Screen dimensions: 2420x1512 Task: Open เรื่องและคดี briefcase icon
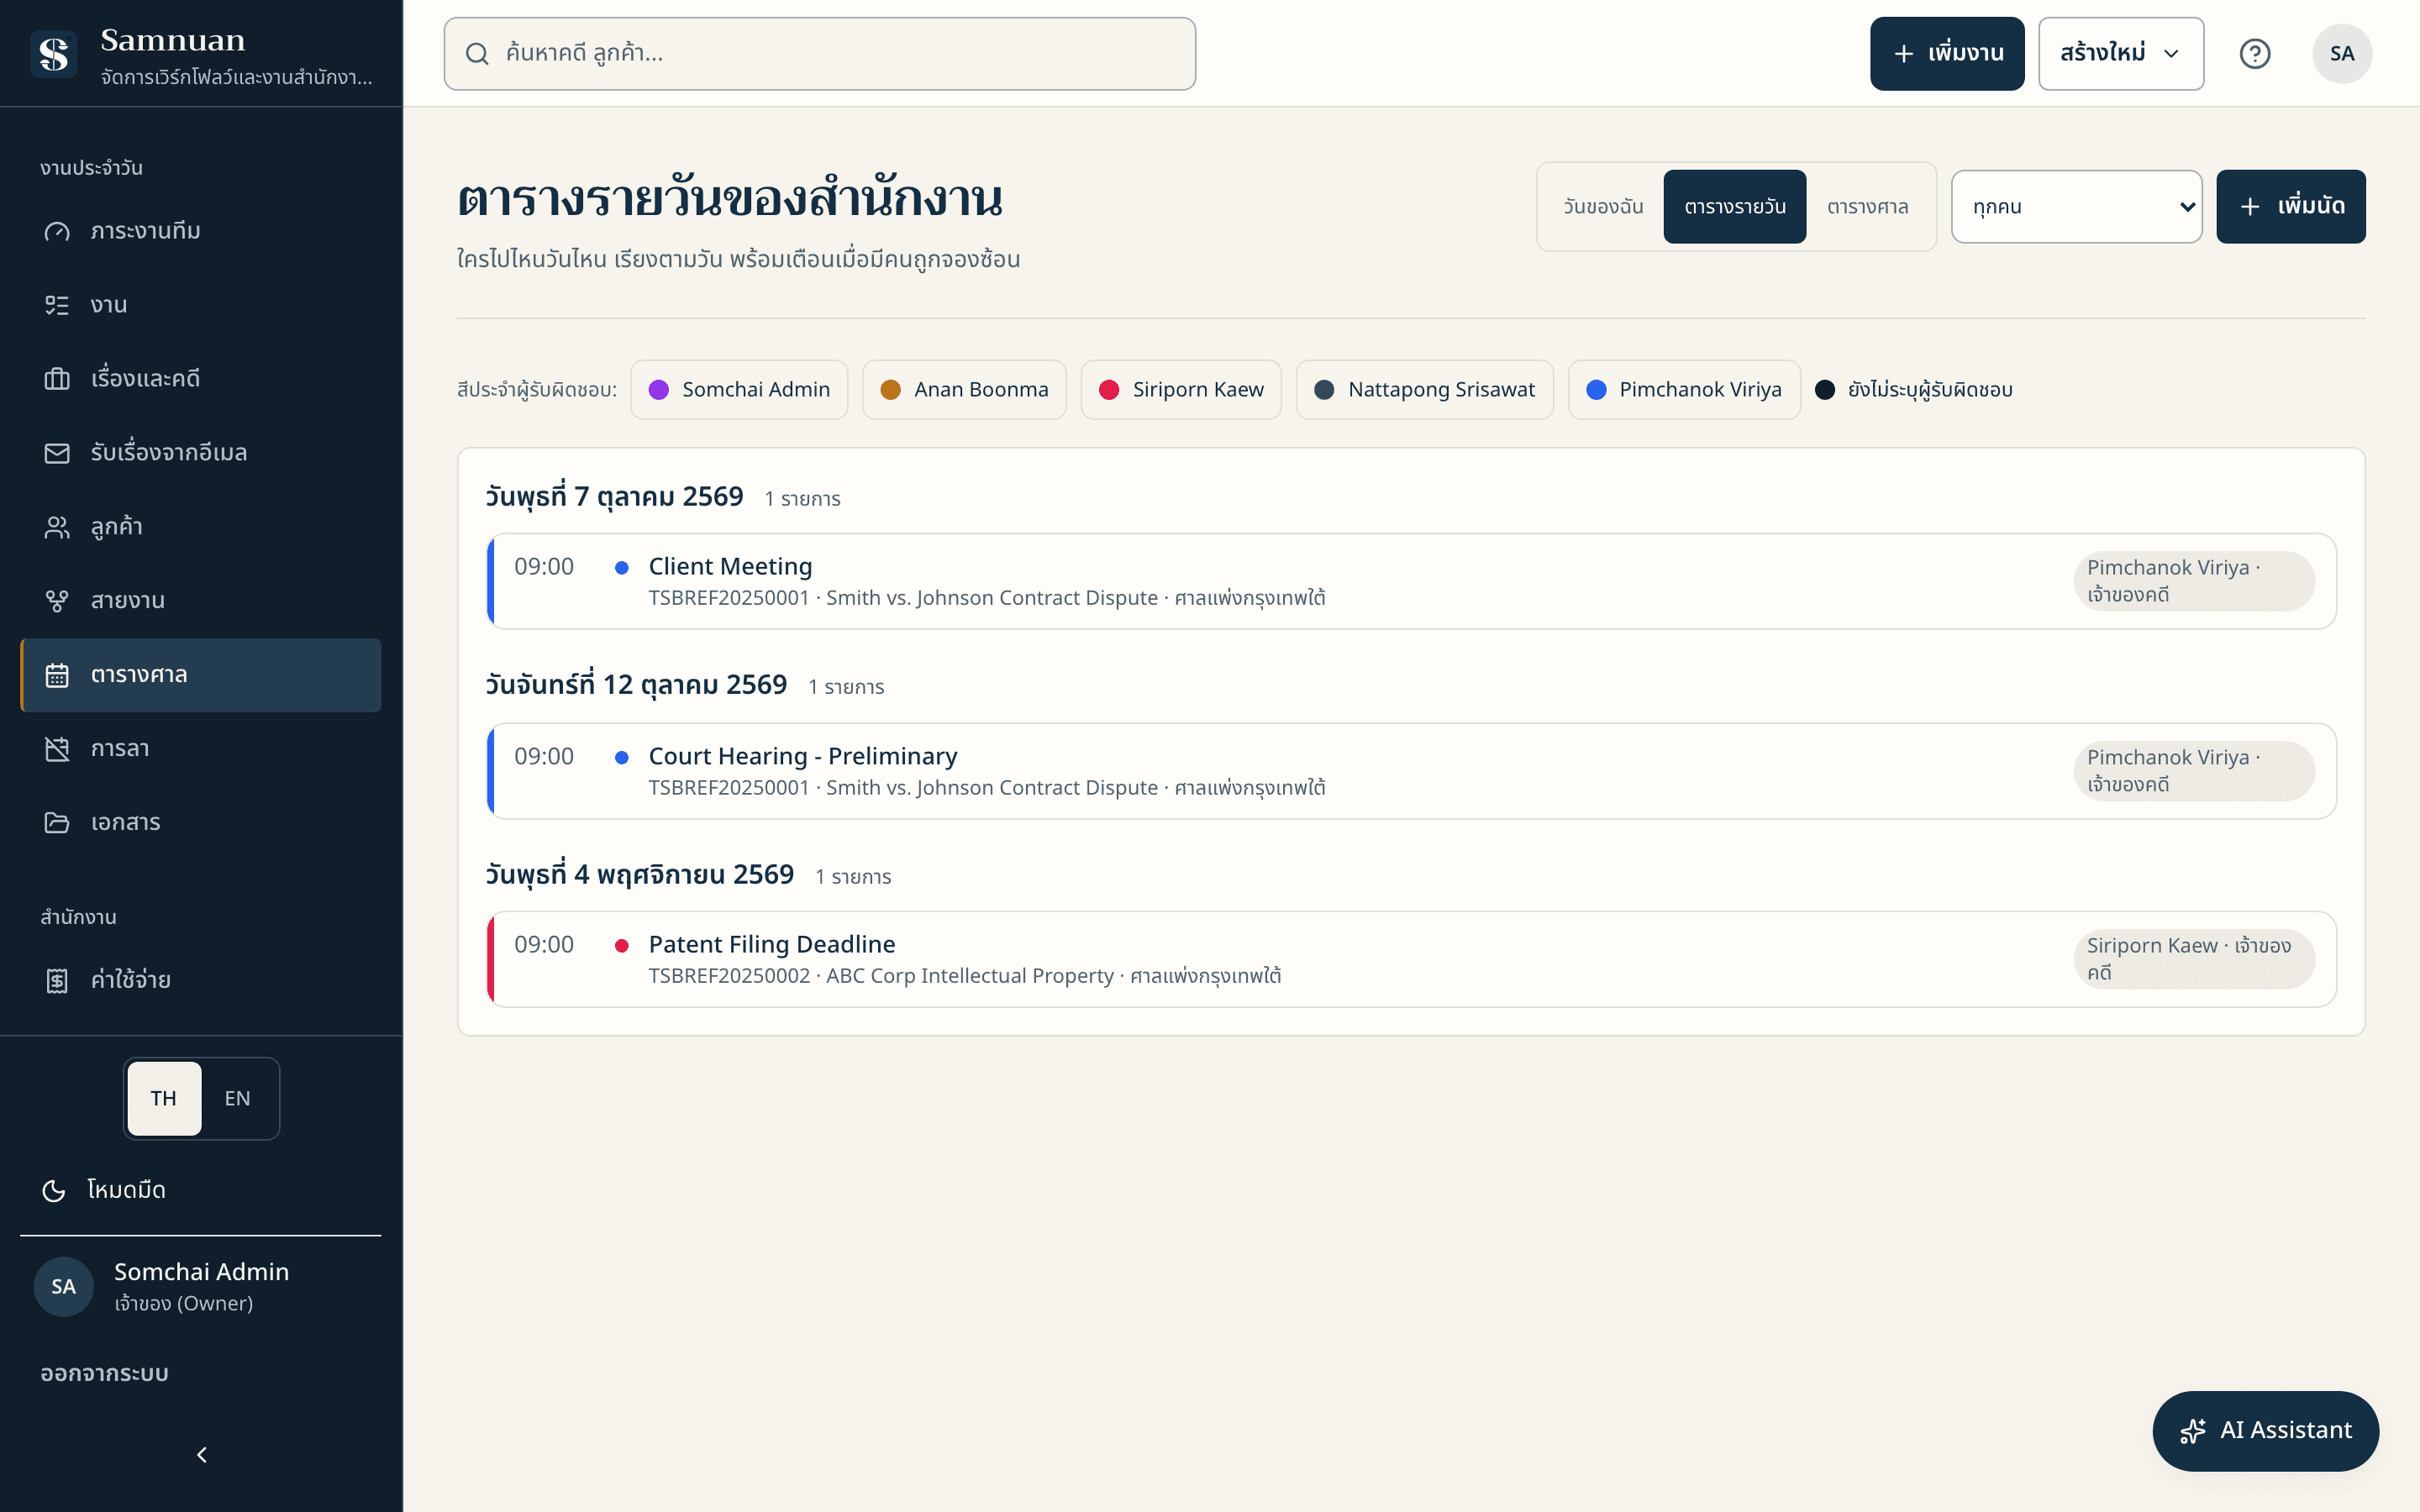click(x=57, y=379)
